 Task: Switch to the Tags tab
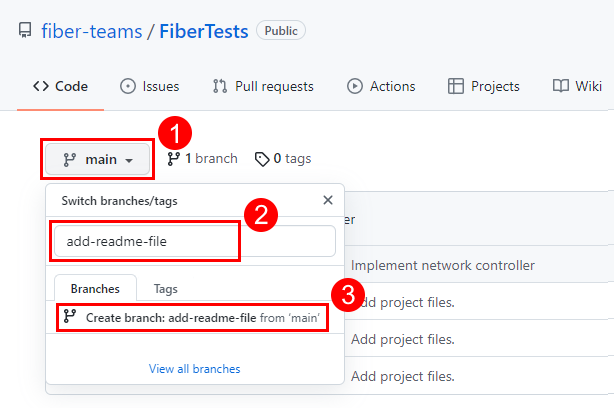(x=166, y=289)
